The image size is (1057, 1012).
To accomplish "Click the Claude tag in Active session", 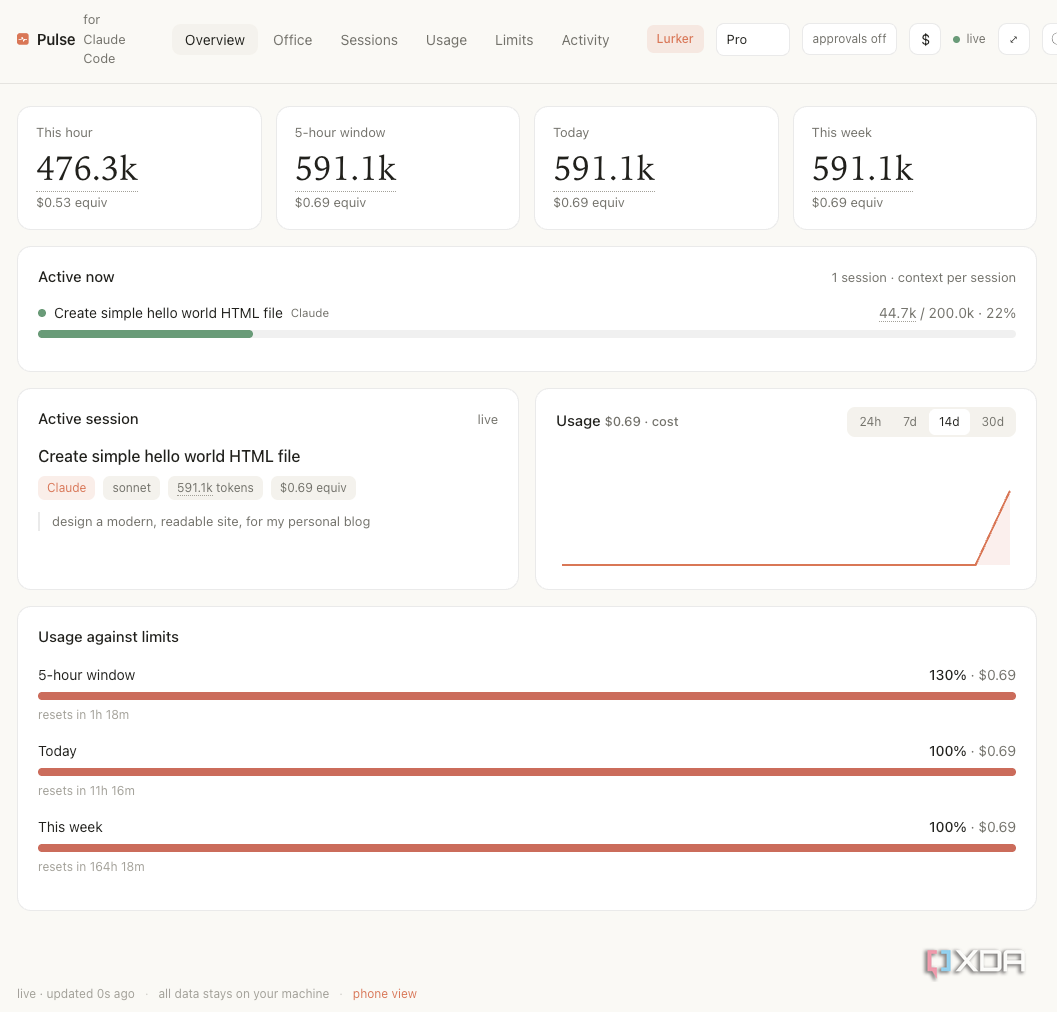I will [x=67, y=487].
